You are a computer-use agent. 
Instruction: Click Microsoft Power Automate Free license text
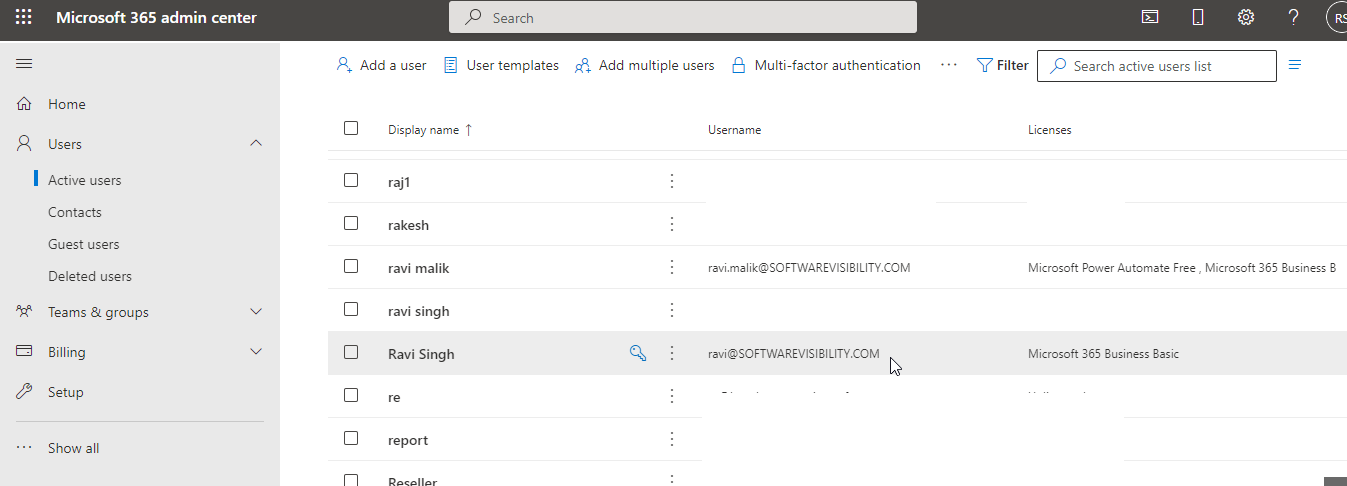[1112, 268]
